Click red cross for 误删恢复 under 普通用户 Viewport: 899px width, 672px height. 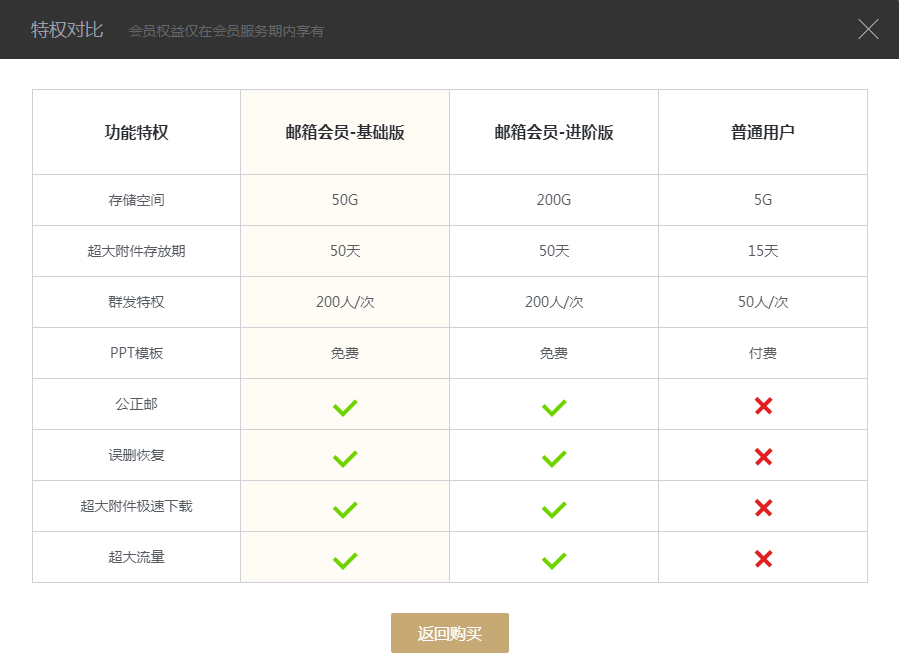(763, 456)
